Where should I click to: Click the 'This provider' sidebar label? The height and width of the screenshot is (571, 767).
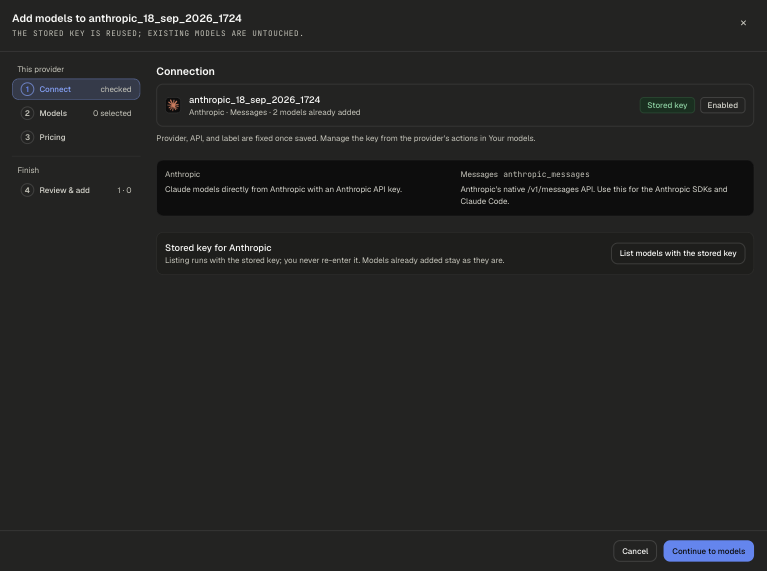tap(41, 69)
